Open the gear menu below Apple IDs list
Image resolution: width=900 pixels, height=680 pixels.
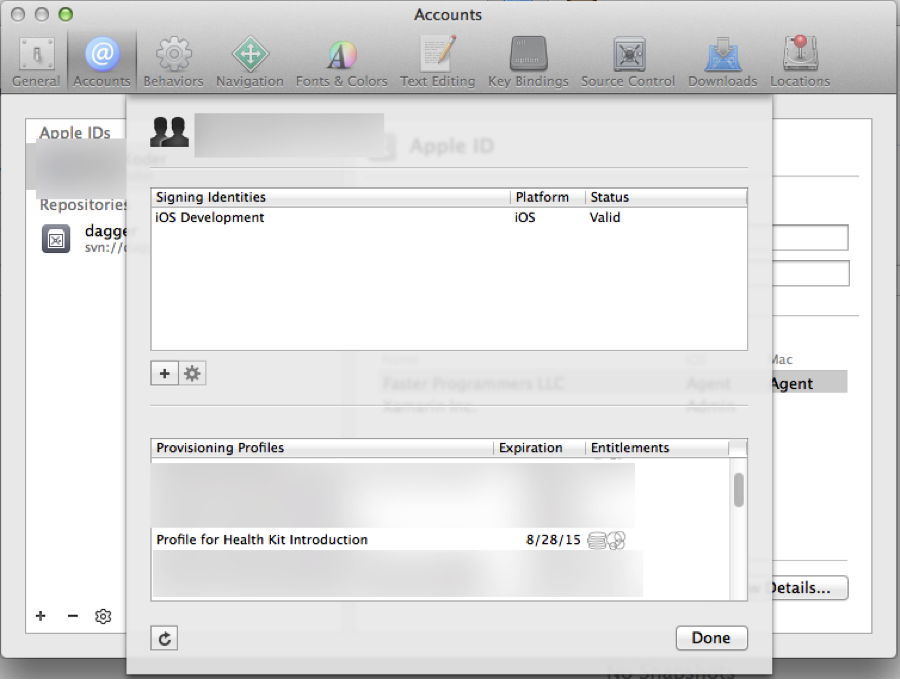[x=102, y=616]
